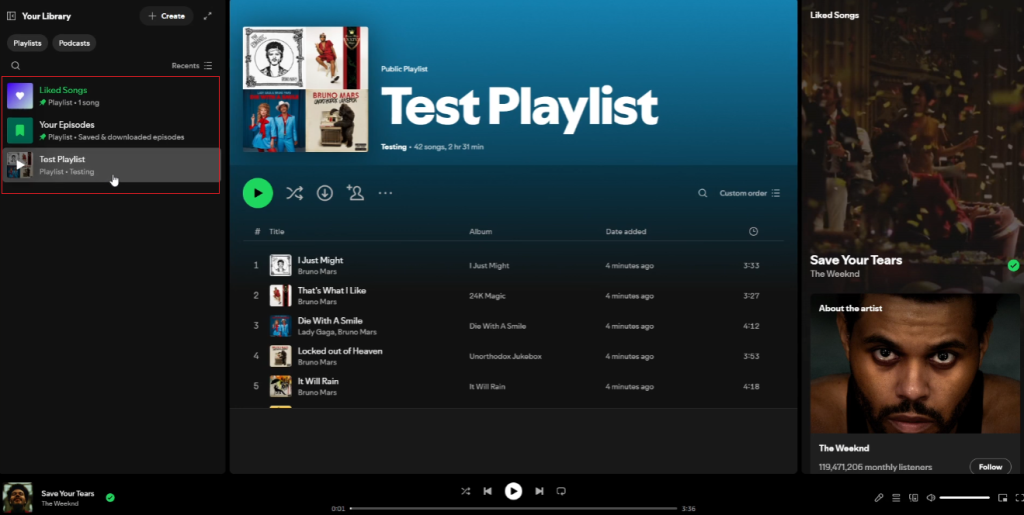Sort tracks by the duration clock column

[x=753, y=232]
